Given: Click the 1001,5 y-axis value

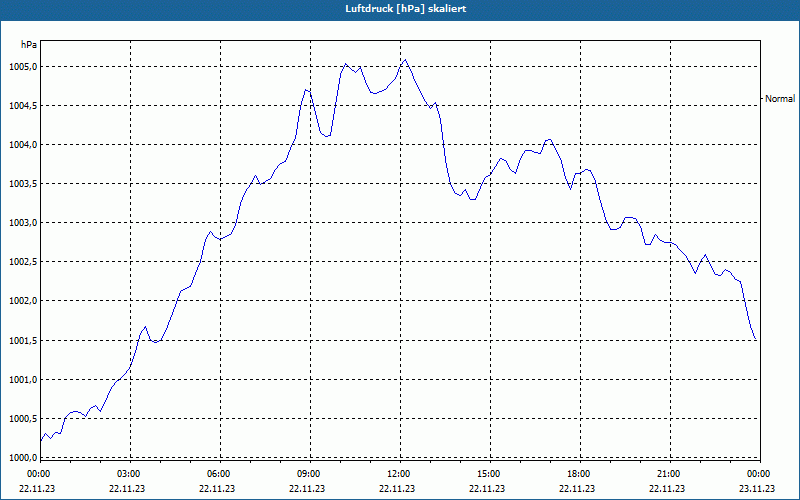Looking at the screenshot, I should coord(22,340).
